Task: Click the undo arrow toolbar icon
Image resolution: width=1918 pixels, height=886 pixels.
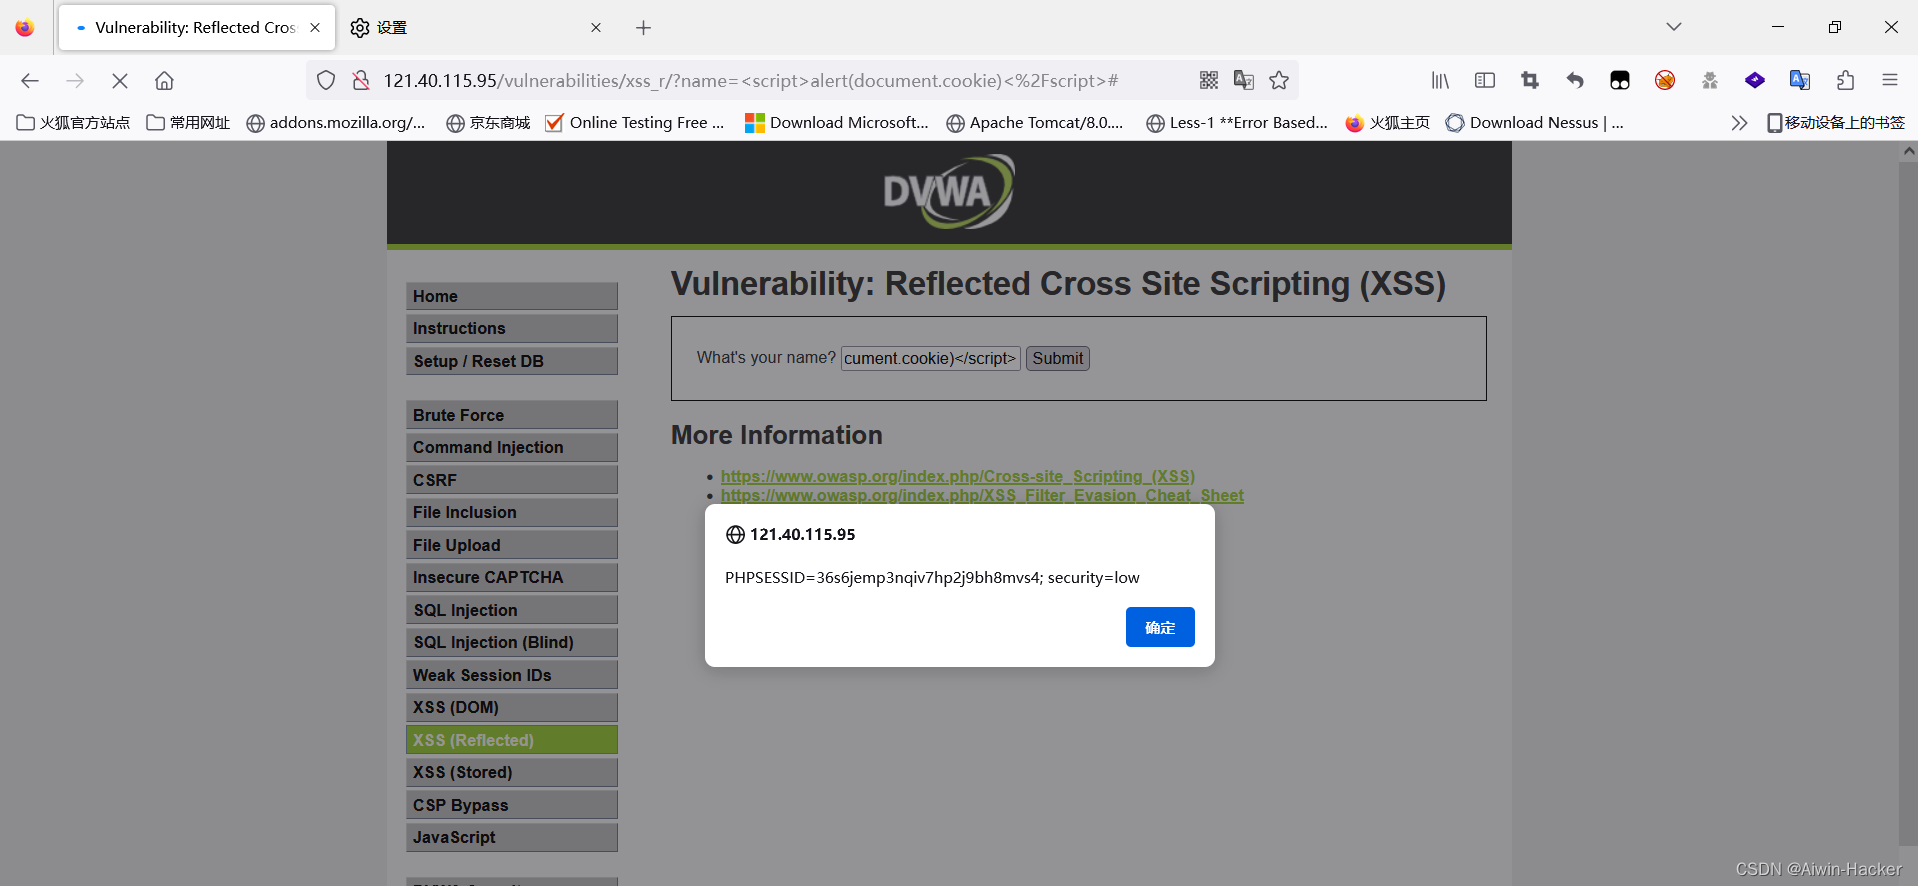Action: pyautogui.click(x=1575, y=80)
